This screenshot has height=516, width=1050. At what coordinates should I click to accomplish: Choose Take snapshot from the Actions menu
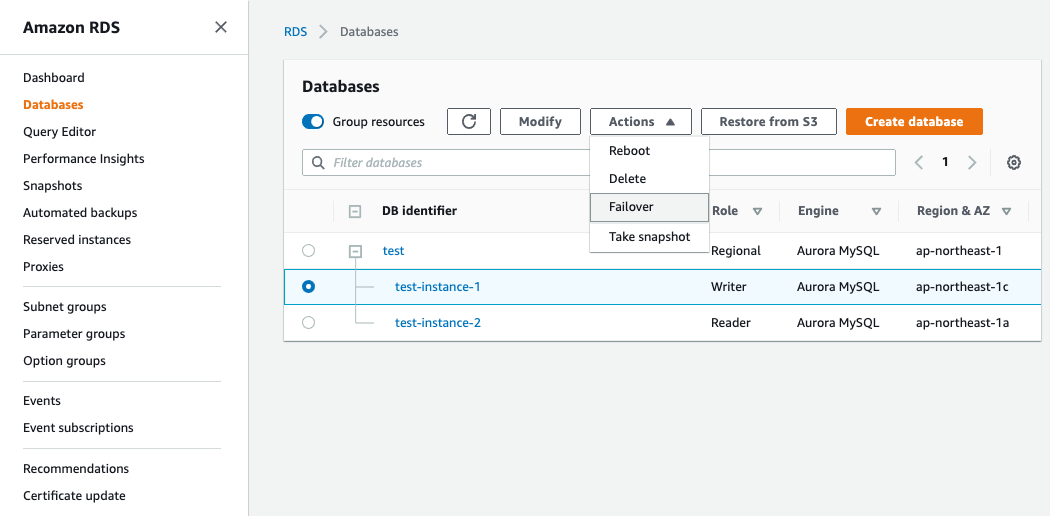649,236
